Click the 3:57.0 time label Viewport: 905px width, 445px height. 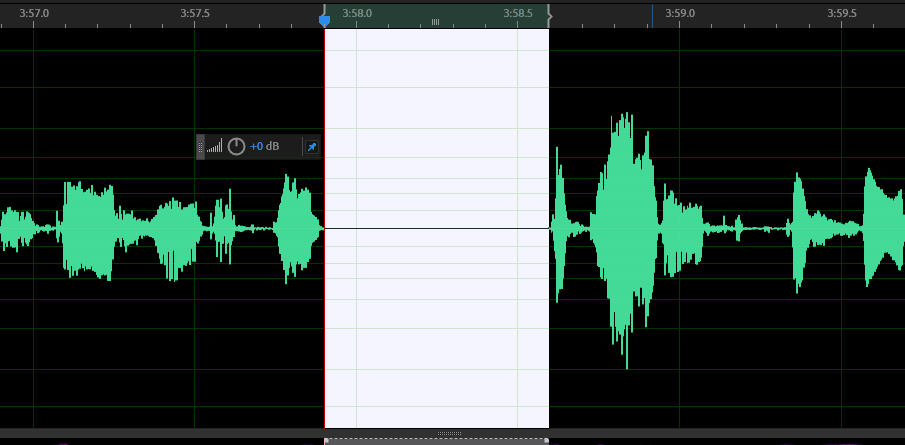click(34, 13)
